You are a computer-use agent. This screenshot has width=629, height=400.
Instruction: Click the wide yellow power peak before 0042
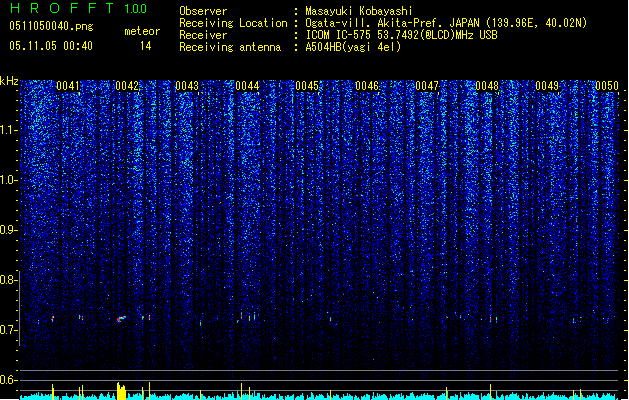point(121,391)
